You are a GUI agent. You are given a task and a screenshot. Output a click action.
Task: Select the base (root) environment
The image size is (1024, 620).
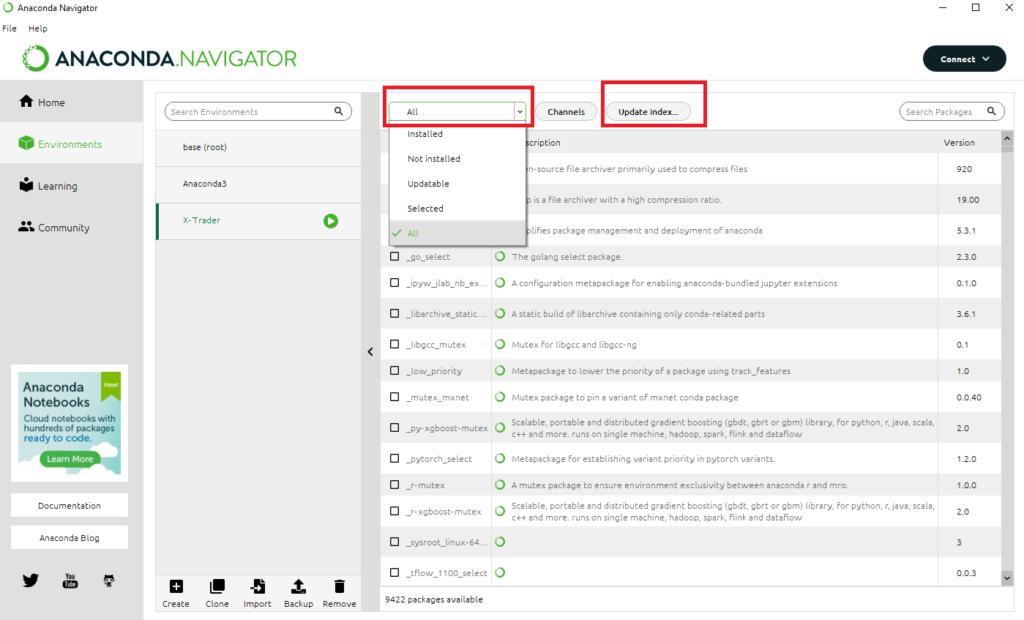tap(259, 147)
